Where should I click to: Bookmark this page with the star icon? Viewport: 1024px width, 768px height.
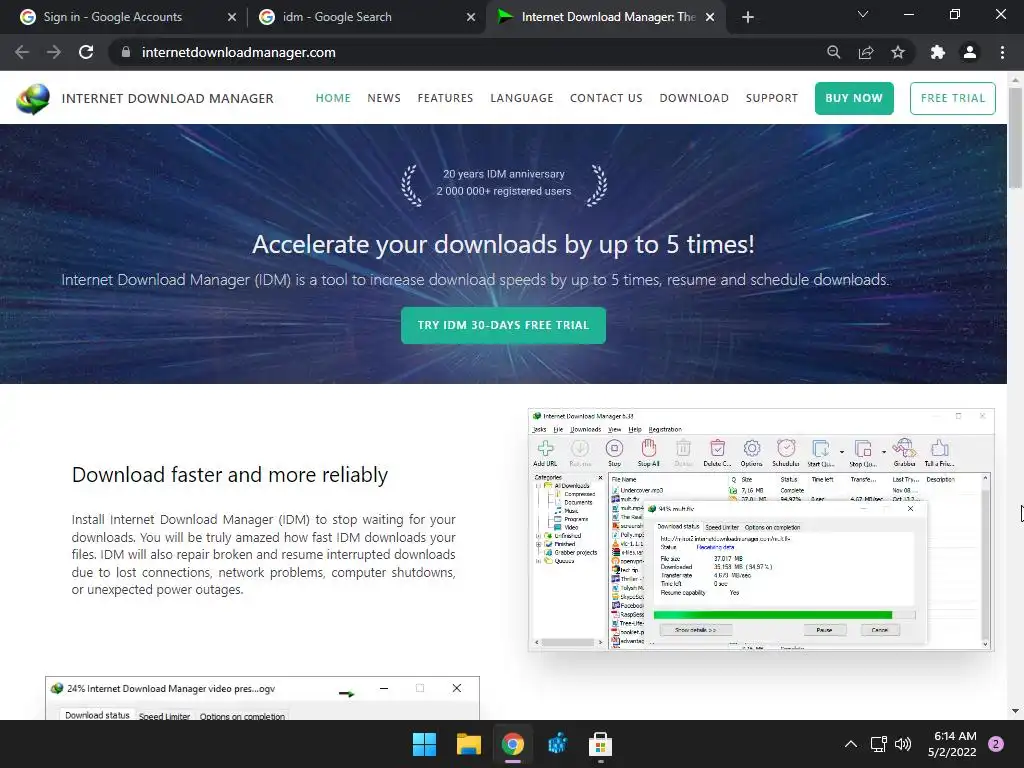[898, 52]
